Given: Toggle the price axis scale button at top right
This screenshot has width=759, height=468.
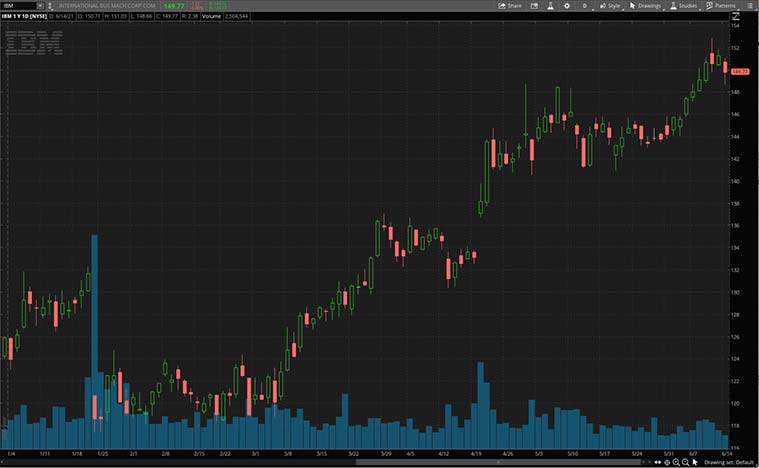Looking at the screenshot, I should tap(737, 16).
